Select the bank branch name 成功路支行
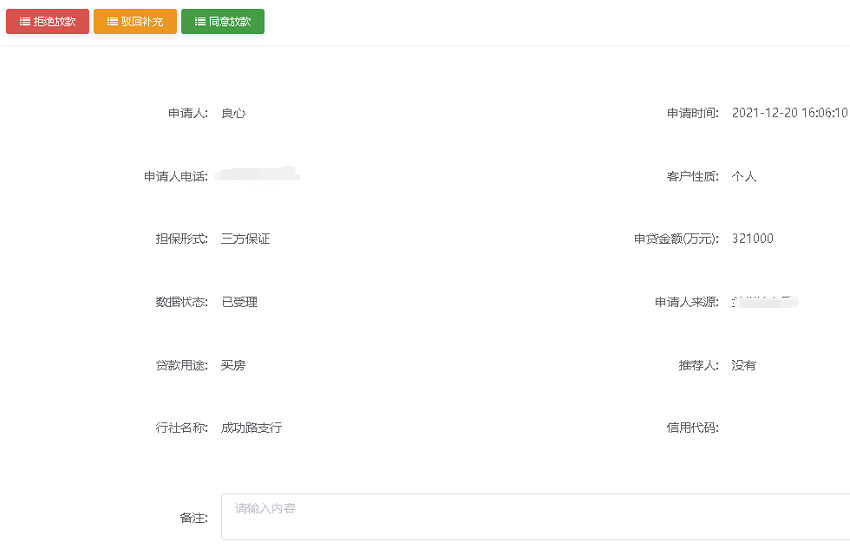The image size is (850, 548). [252, 428]
